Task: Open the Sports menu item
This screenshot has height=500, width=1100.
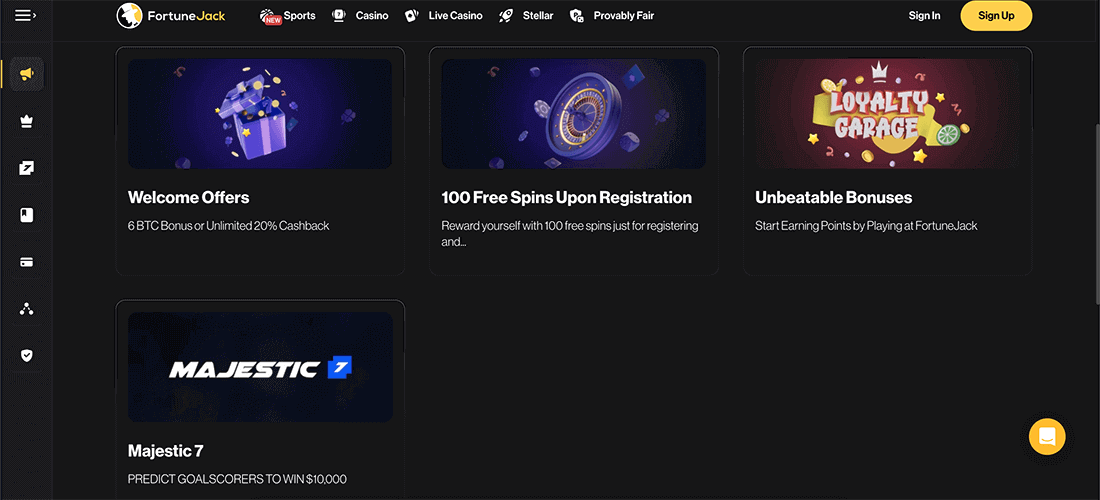Action: [x=288, y=15]
